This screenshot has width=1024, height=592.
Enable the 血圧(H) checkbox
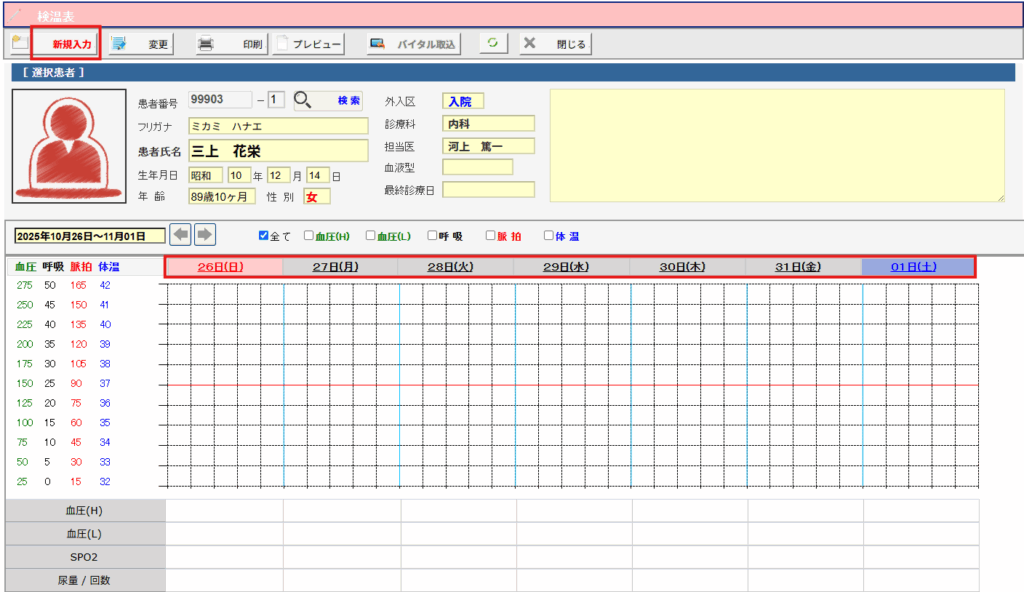pyautogui.click(x=310, y=236)
